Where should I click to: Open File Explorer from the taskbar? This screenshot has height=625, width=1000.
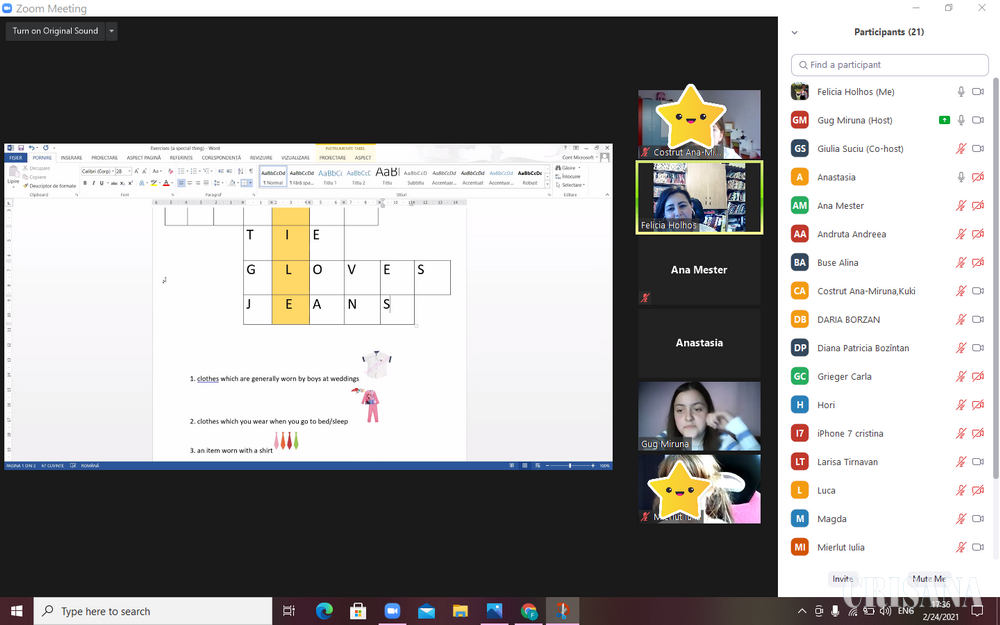click(x=461, y=611)
